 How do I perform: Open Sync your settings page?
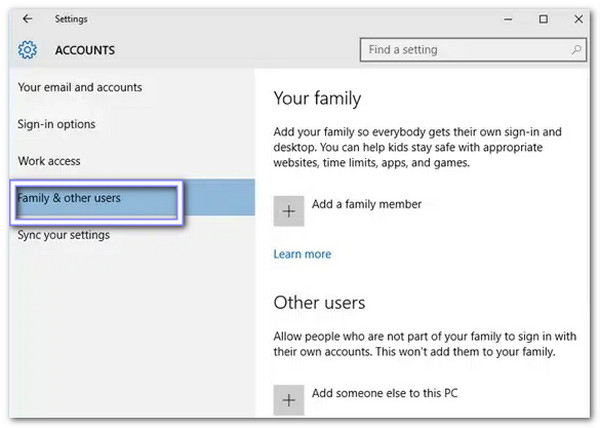(x=64, y=235)
